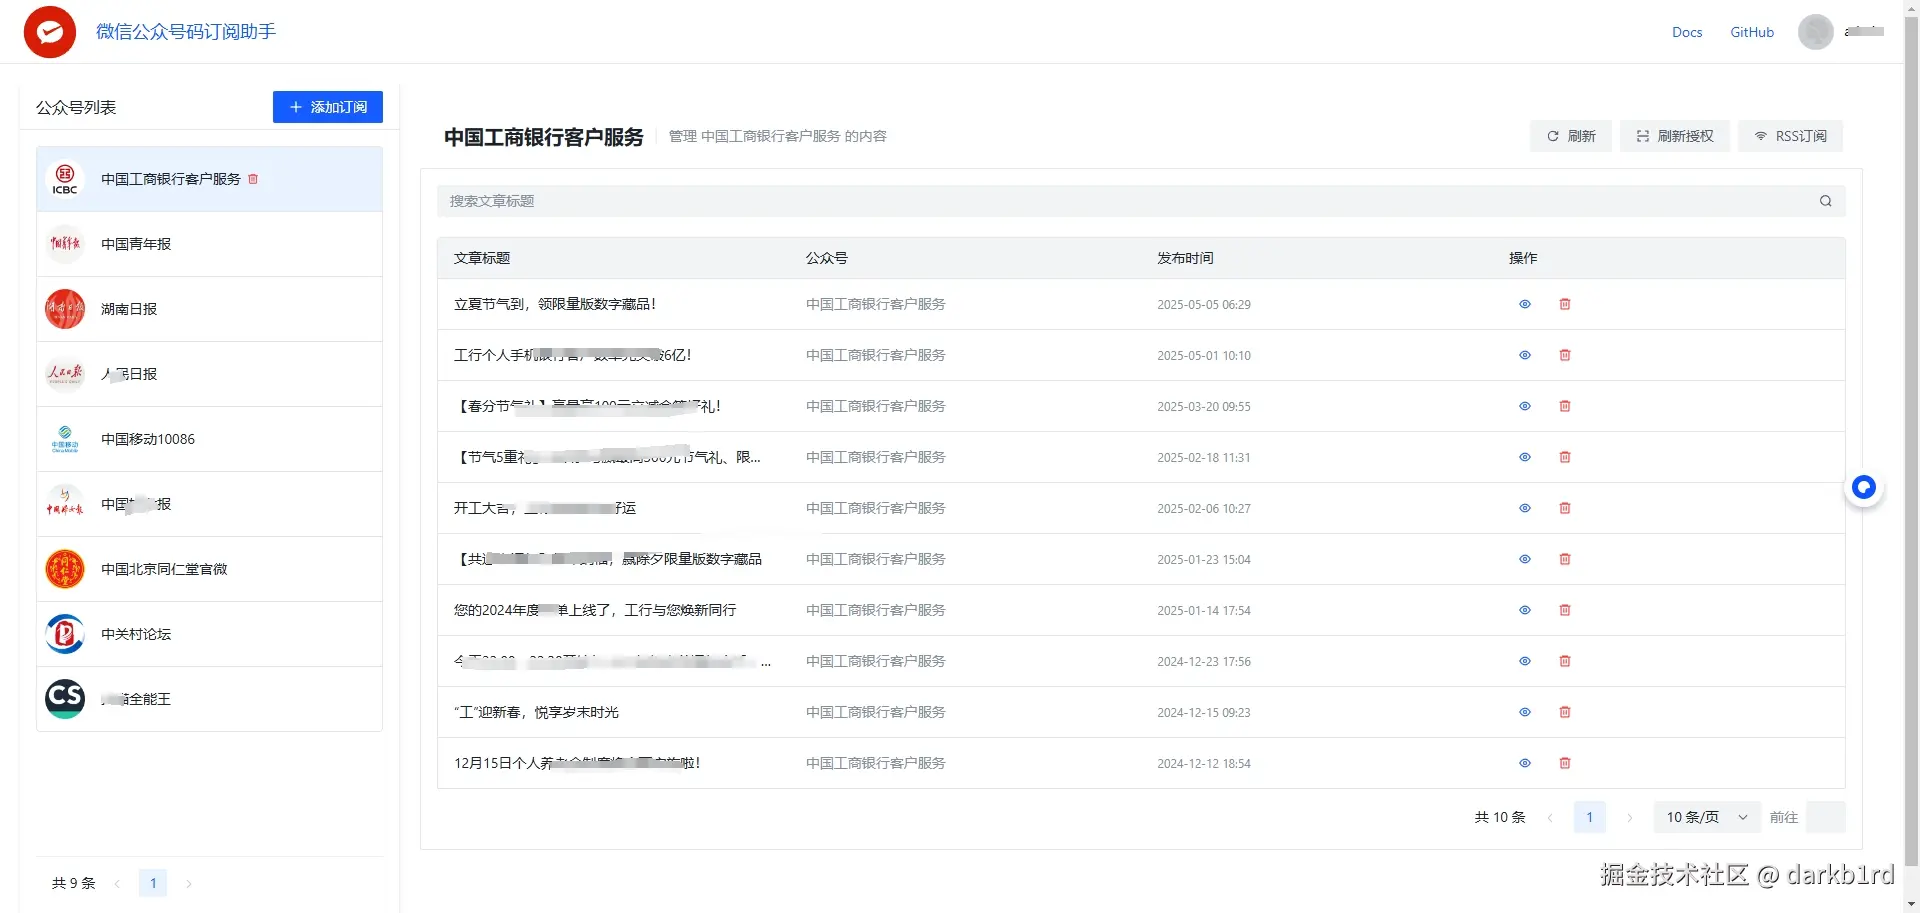Click the ICBC account avatar
The width and height of the screenshot is (1920, 913).
(x=65, y=179)
